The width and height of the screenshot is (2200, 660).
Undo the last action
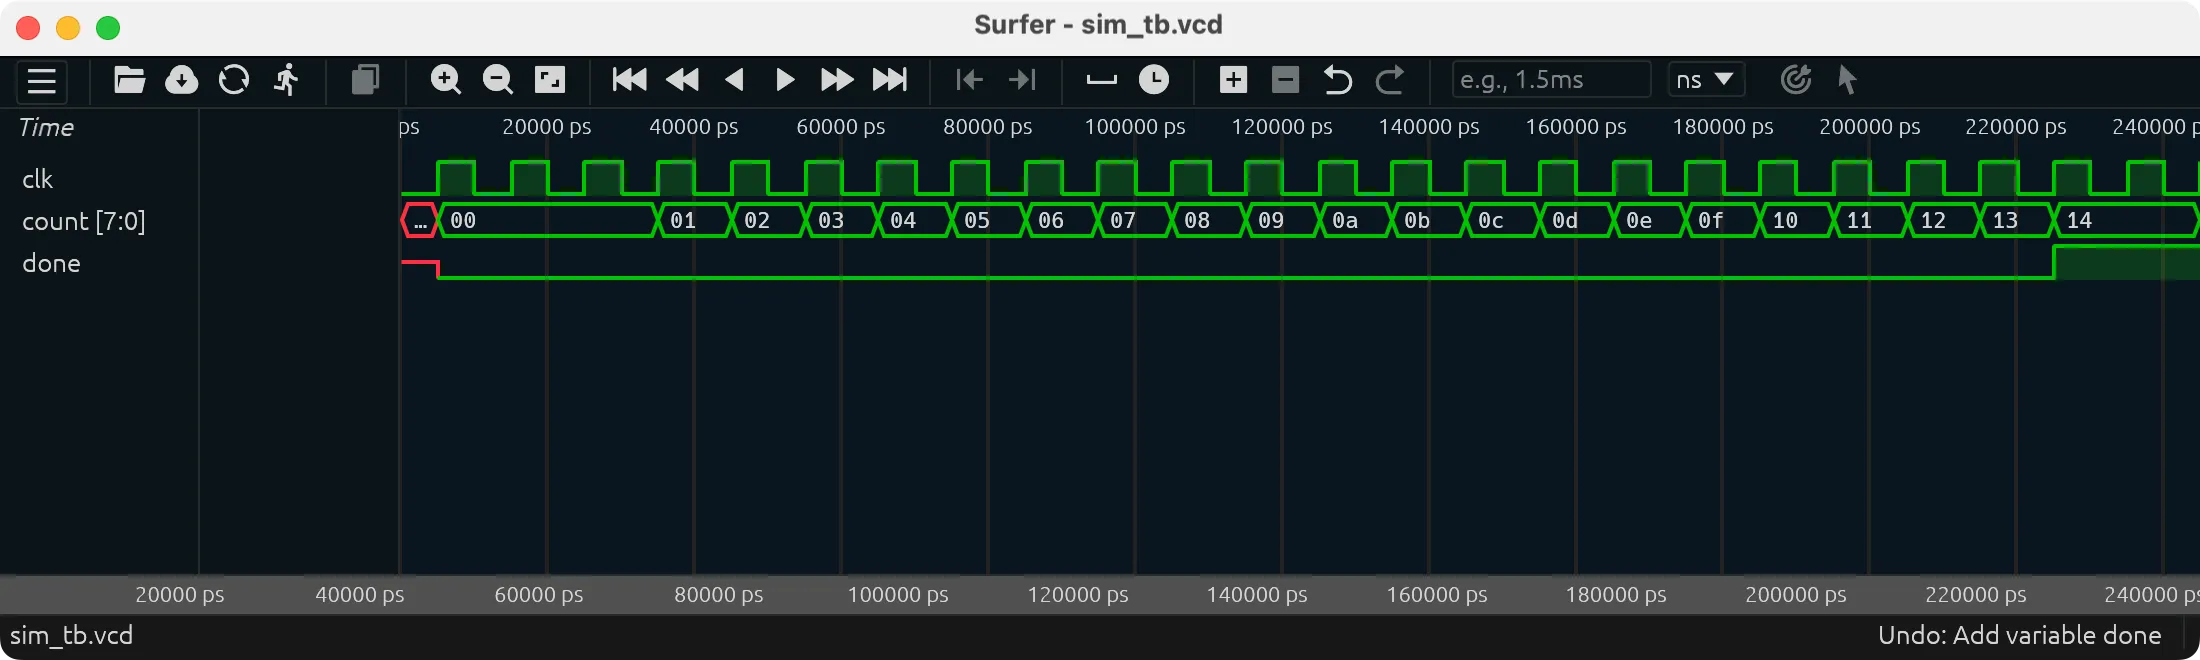tap(1338, 80)
